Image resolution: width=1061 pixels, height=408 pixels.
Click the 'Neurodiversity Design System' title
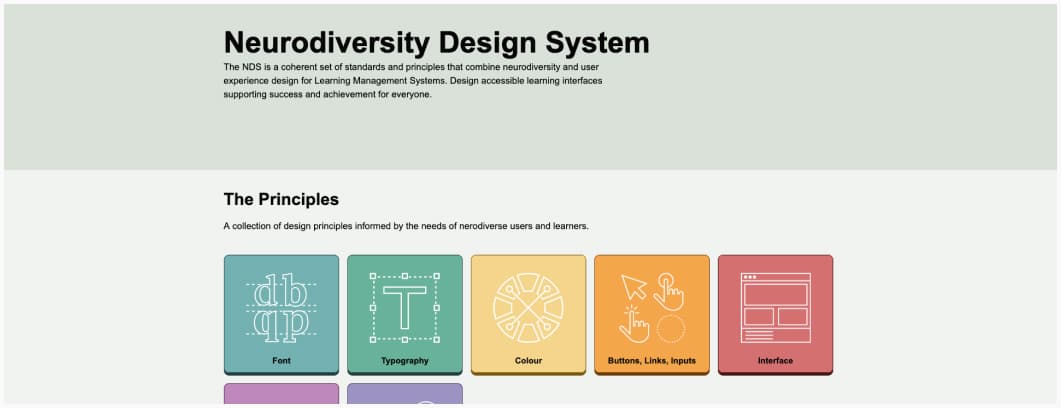click(x=436, y=42)
